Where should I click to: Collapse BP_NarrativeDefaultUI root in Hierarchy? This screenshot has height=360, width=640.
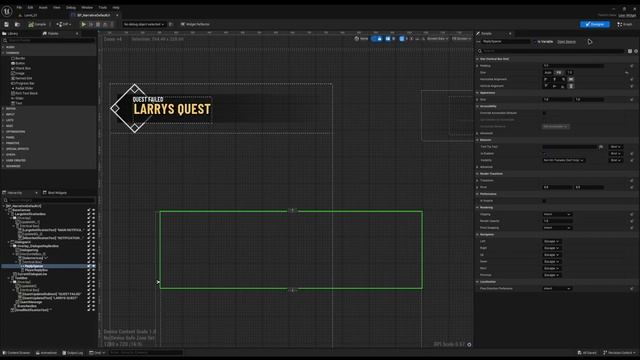(4, 206)
